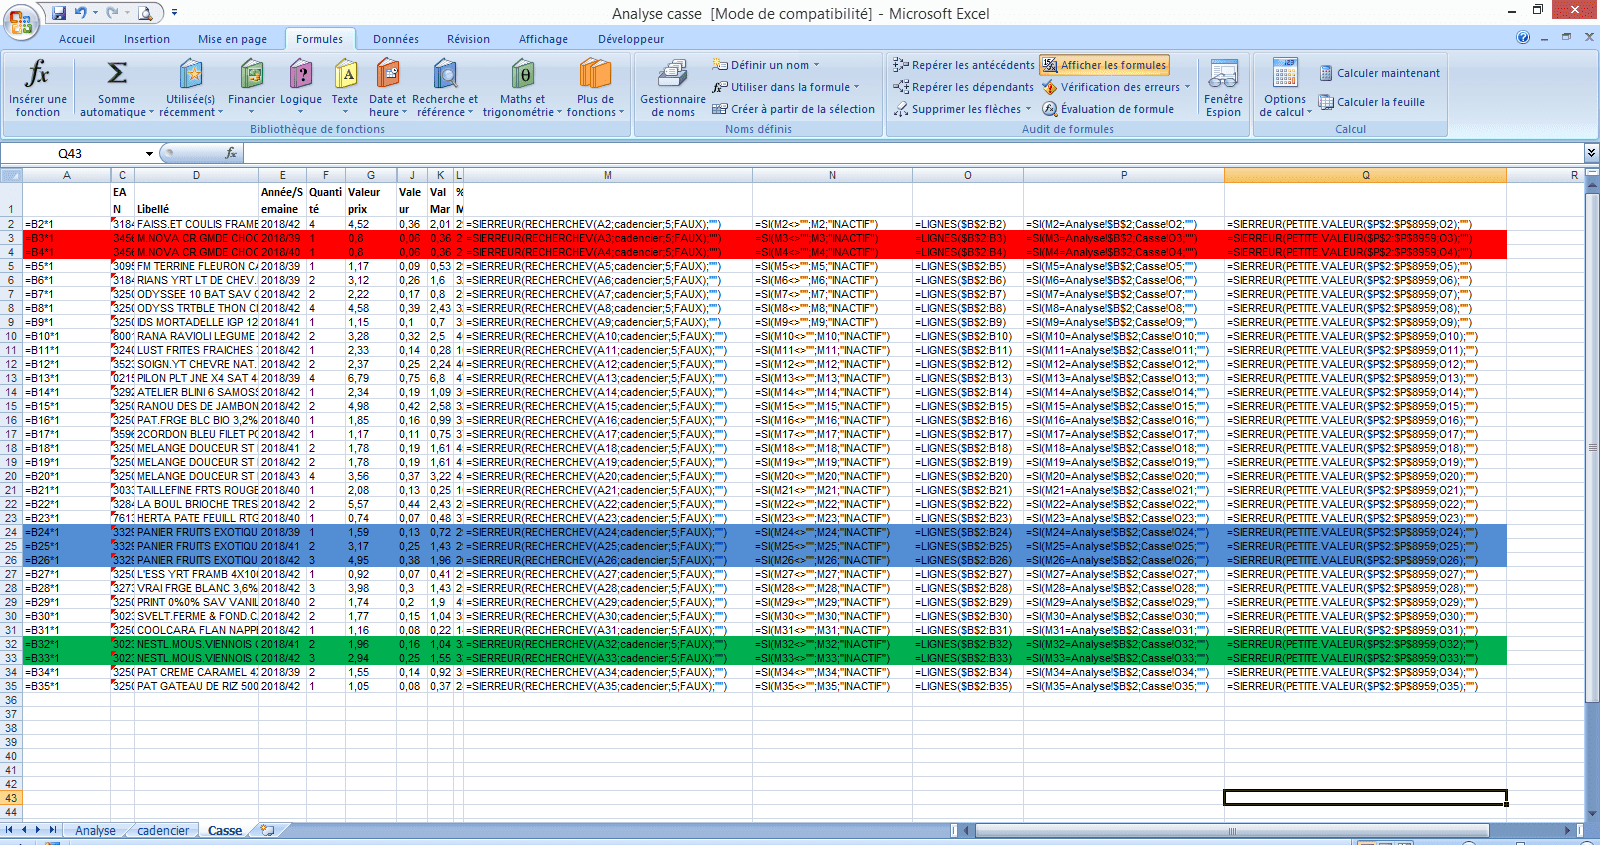The height and width of the screenshot is (845, 1600).
Task: Open the Logique functions book icon
Action: point(301,74)
